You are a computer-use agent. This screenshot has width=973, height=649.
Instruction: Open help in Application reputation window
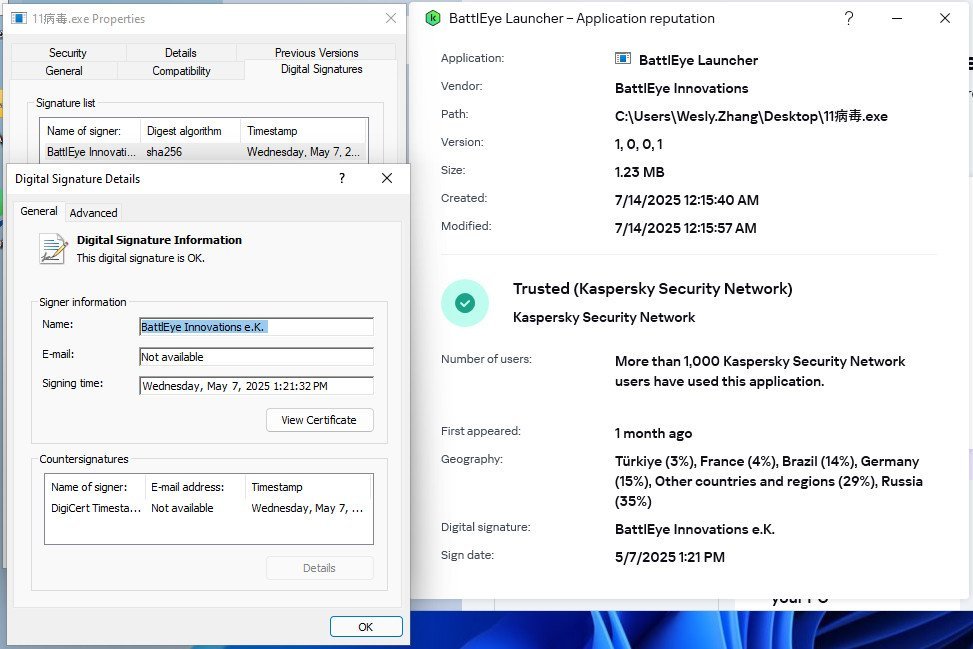pos(848,19)
